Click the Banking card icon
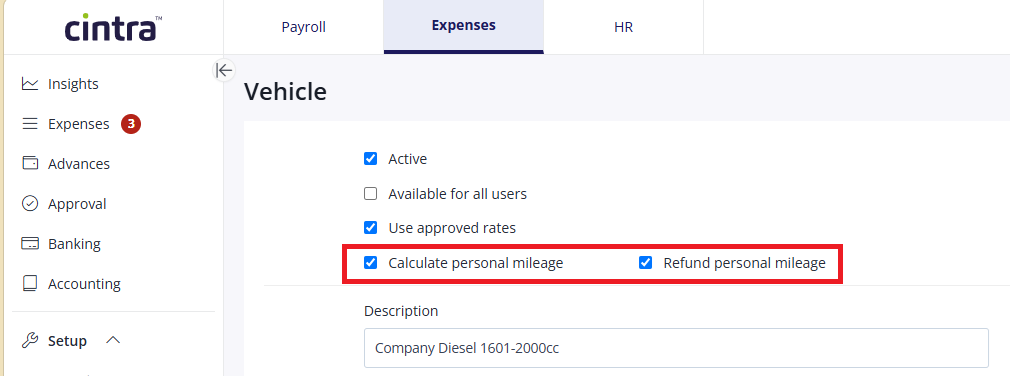The image size is (1010, 376). click(30, 243)
